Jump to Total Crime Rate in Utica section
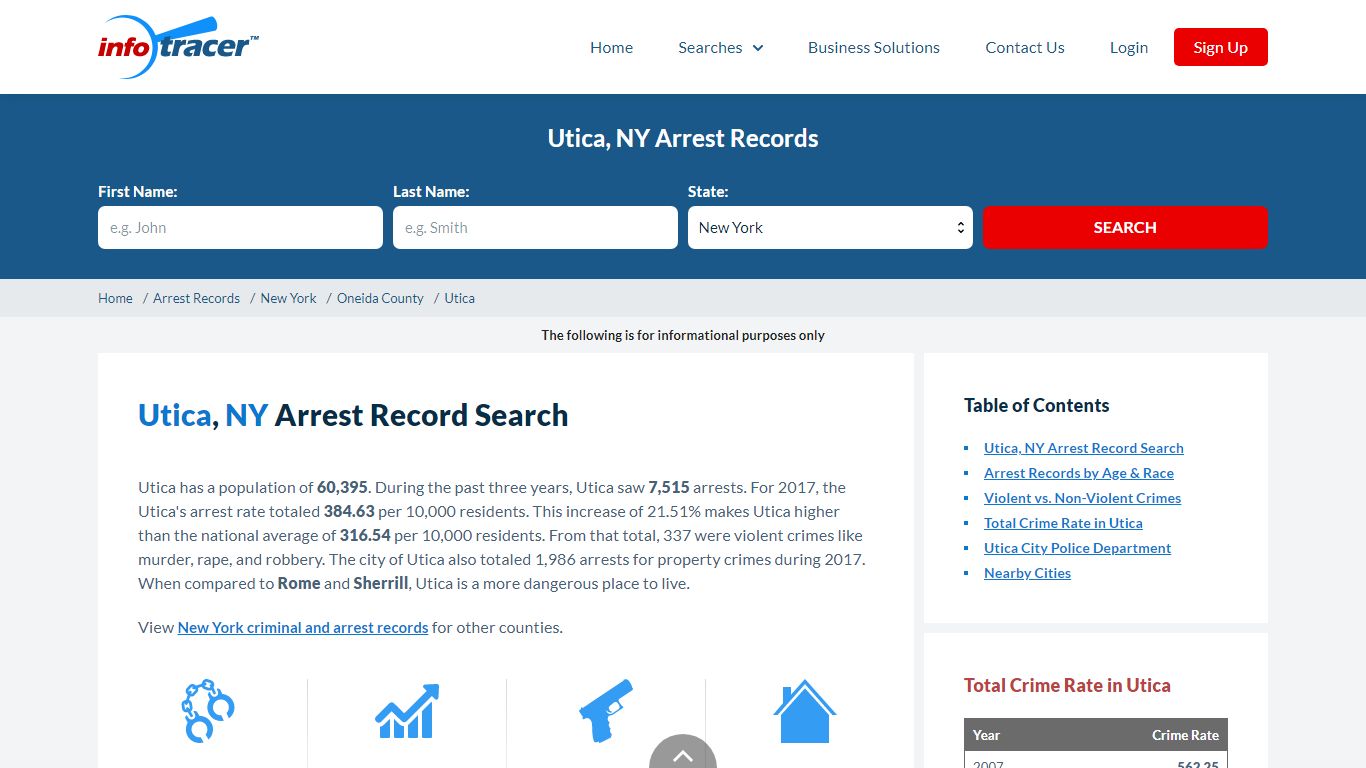Viewport: 1366px width, 768px height. pos(1063,523)
